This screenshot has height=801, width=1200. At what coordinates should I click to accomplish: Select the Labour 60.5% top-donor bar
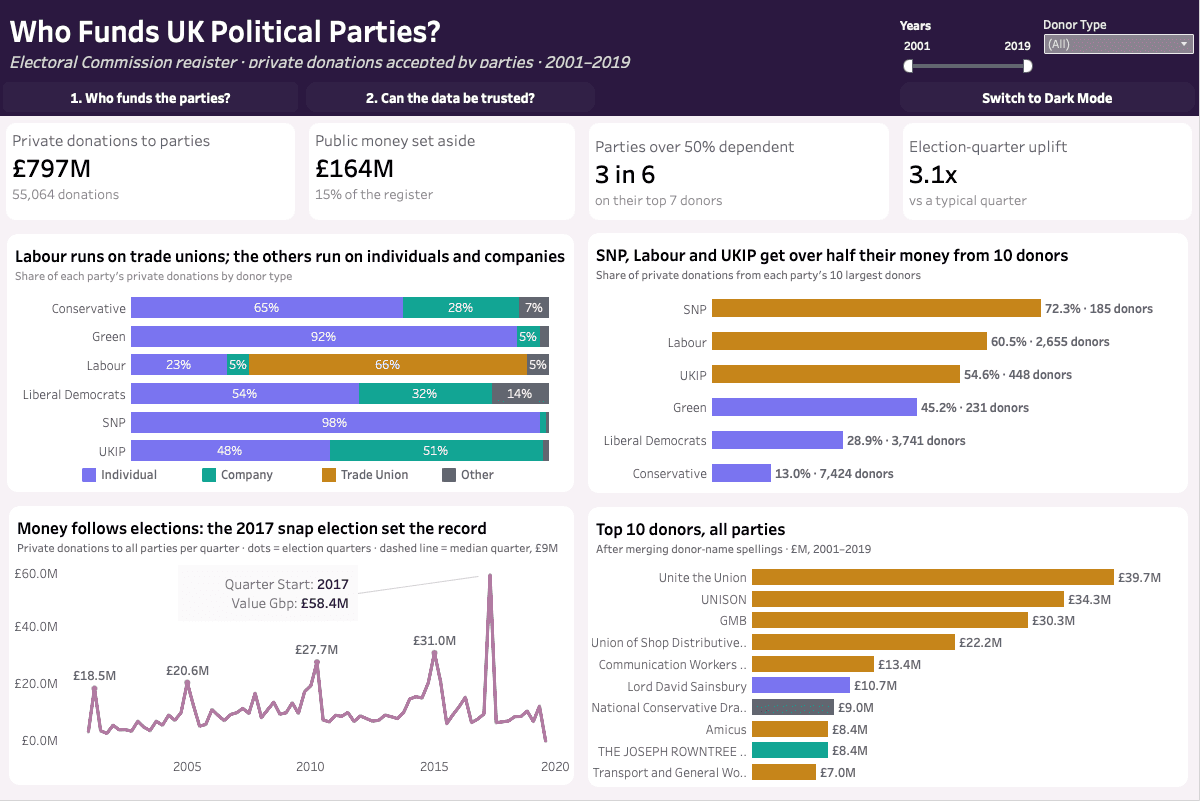(849, 342)
